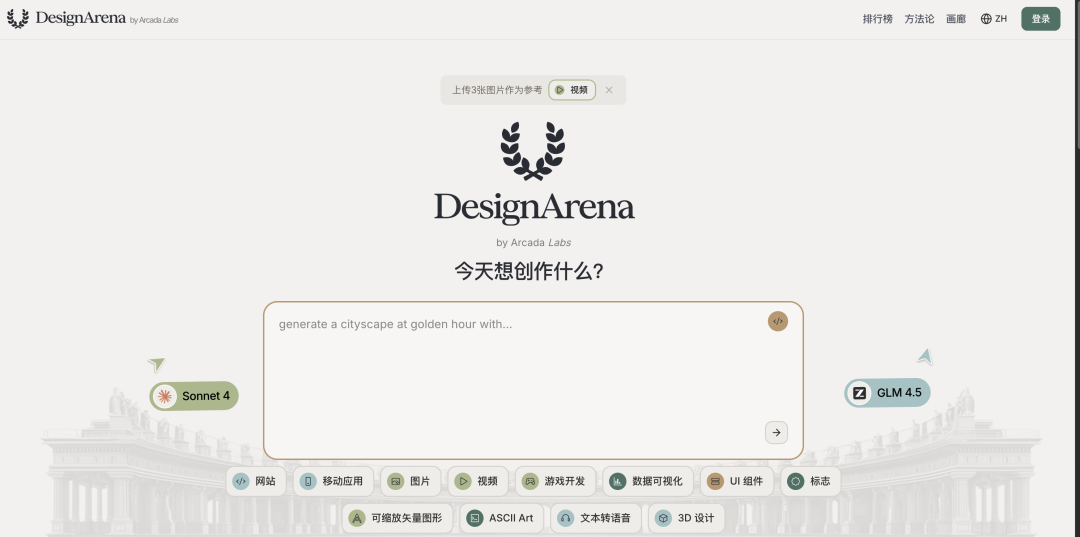Select the 数据可视化 data visualization category
The image size is (1080, 537).
[x=647, y=481]
